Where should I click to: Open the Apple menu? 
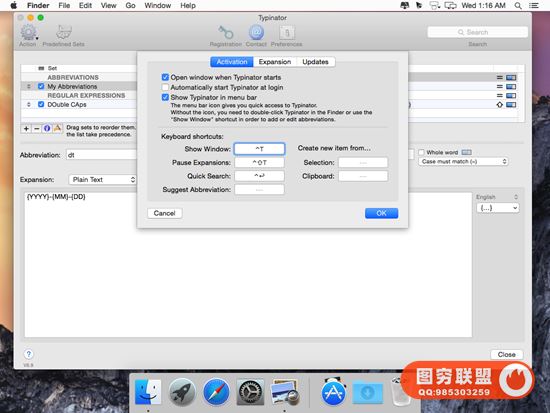click(x=14, y=5)
